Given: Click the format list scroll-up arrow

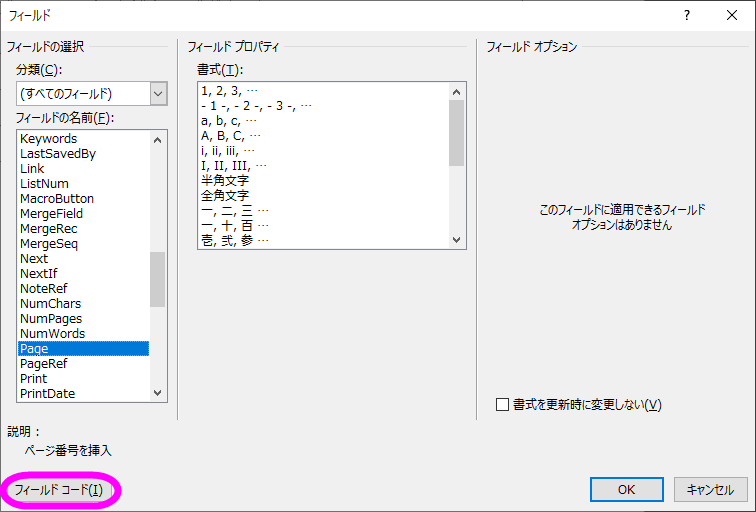Looking at the screenshot, I should coord(457,92).
